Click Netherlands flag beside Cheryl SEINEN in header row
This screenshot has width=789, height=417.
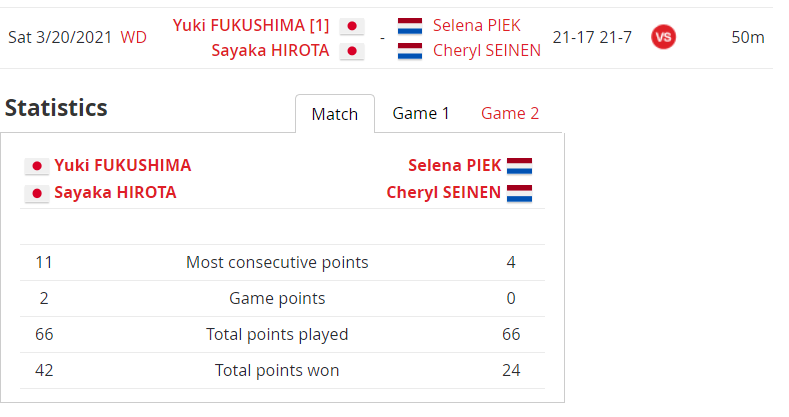410,51
